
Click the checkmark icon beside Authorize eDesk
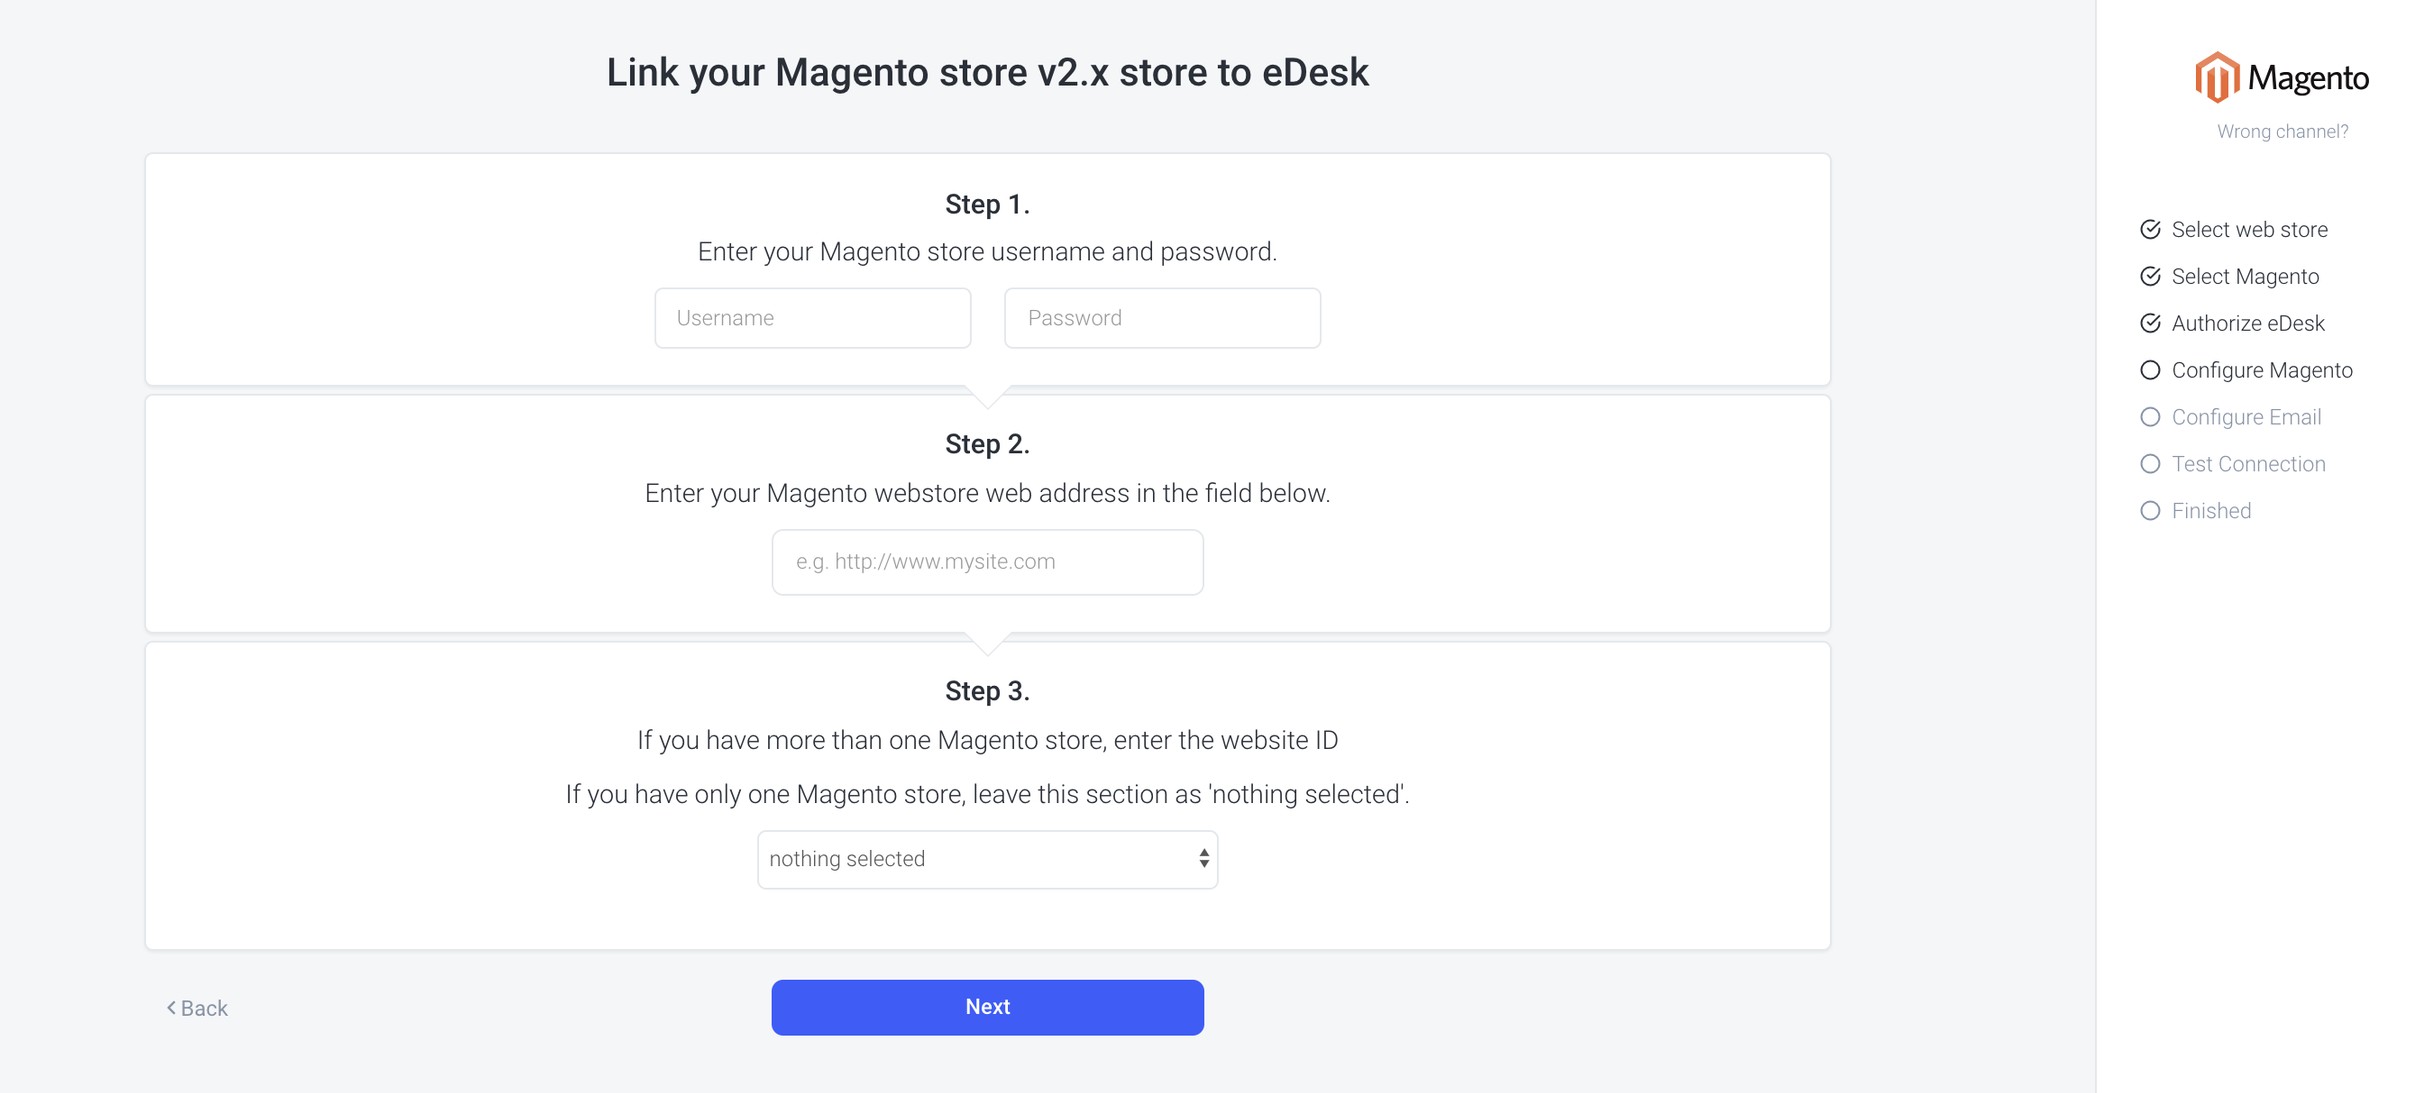pos(2150,324)
